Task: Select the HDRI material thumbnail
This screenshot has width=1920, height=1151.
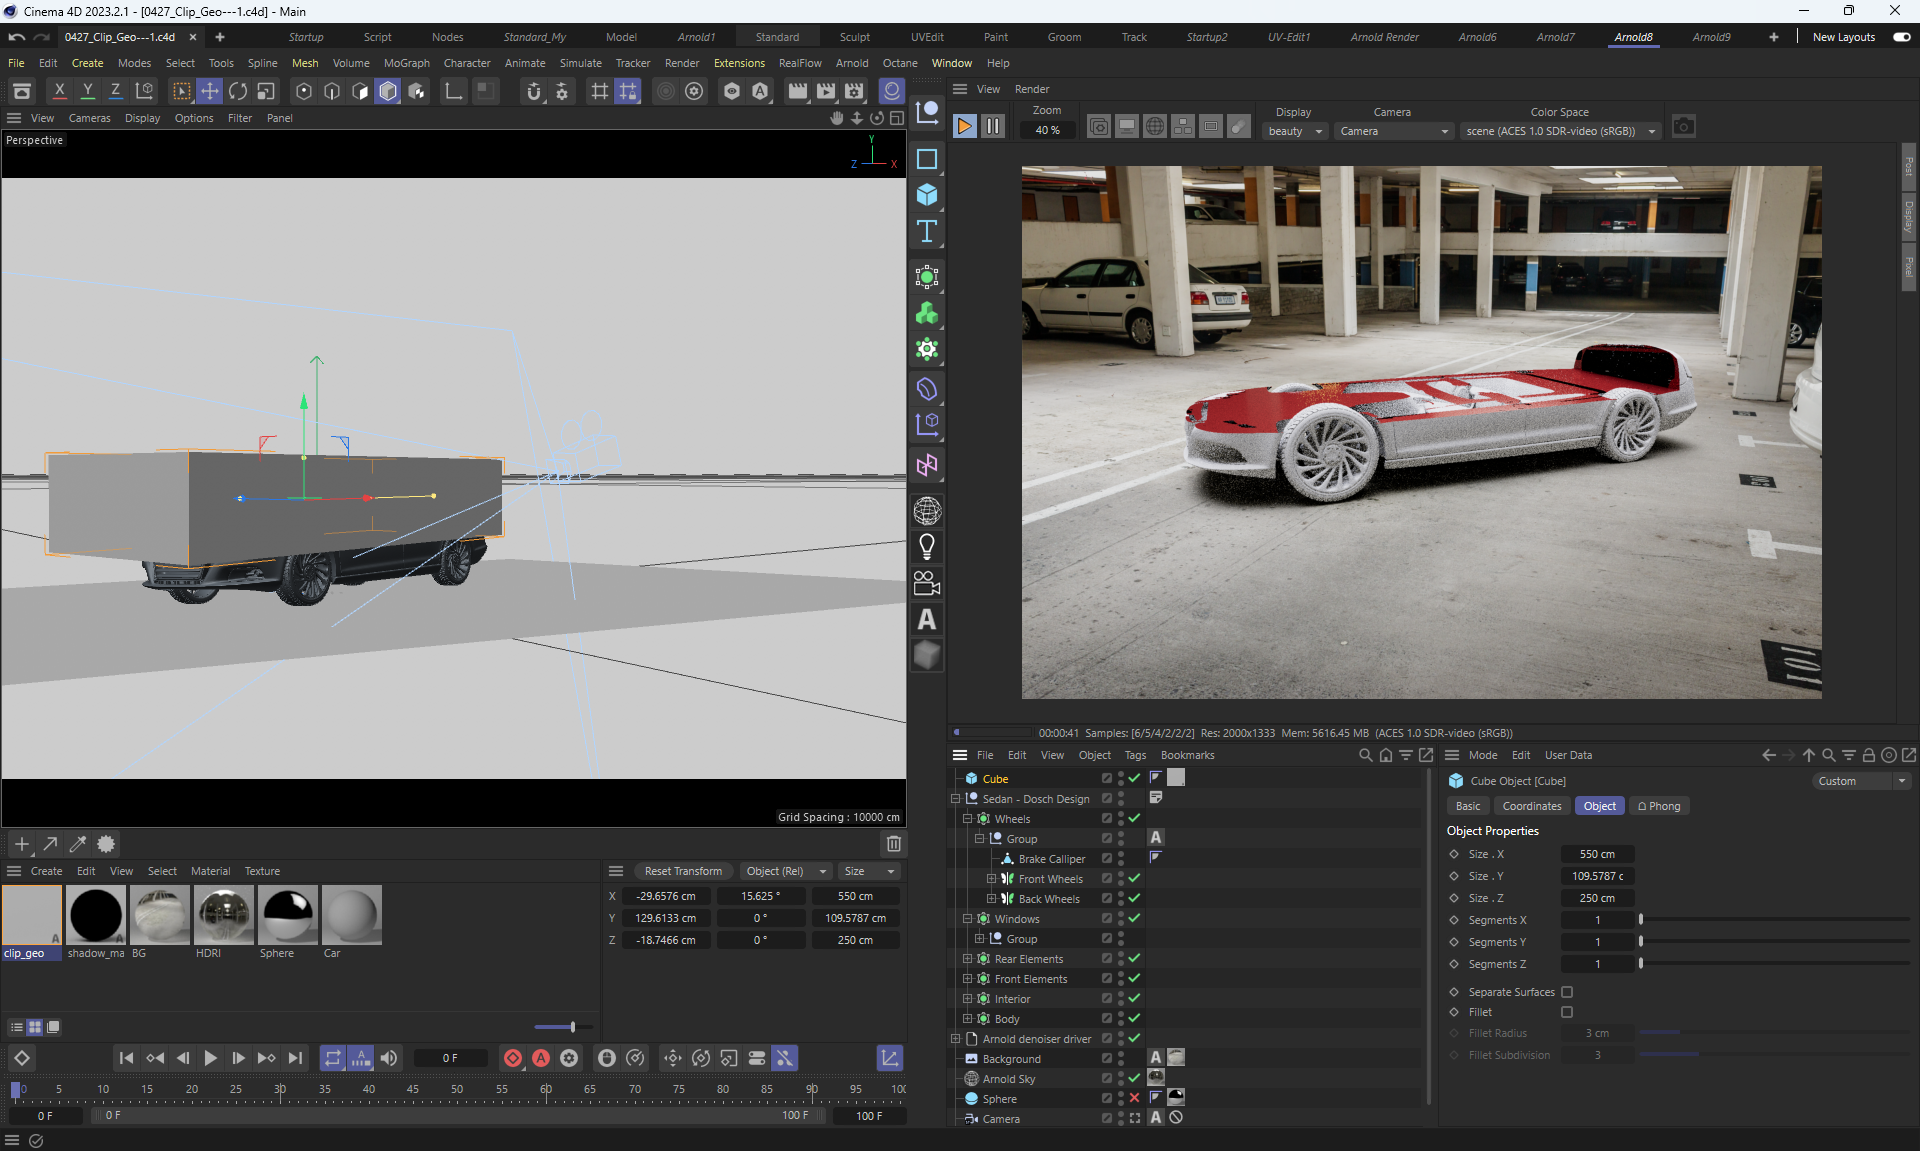Action: pyautogui.click(x=224, y=915)
